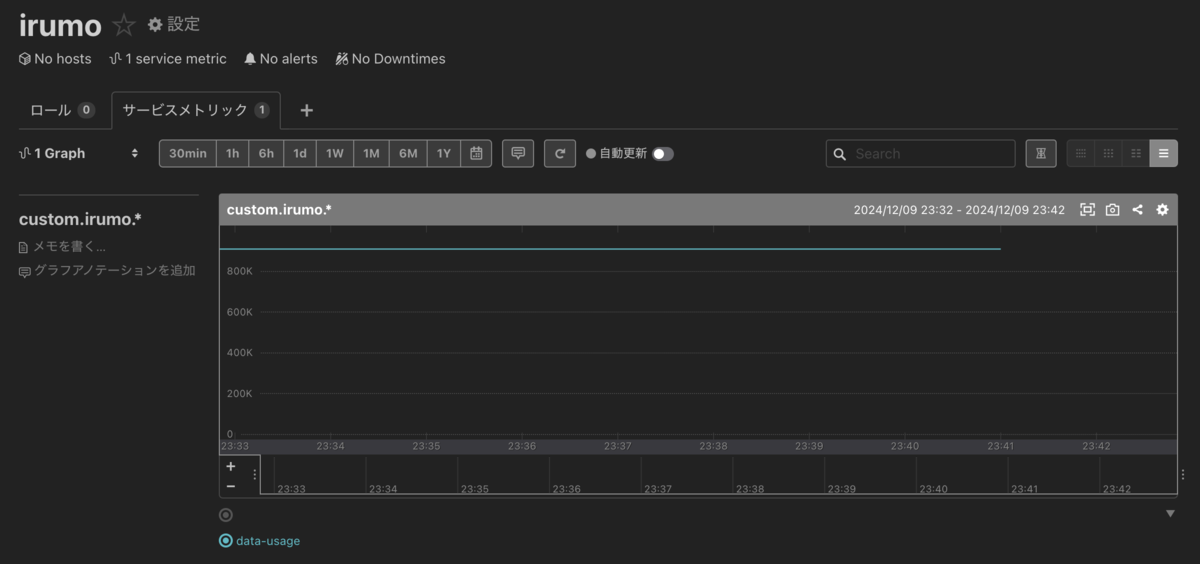Click custom.irumo.* heading in sidebar

point(80,219)
